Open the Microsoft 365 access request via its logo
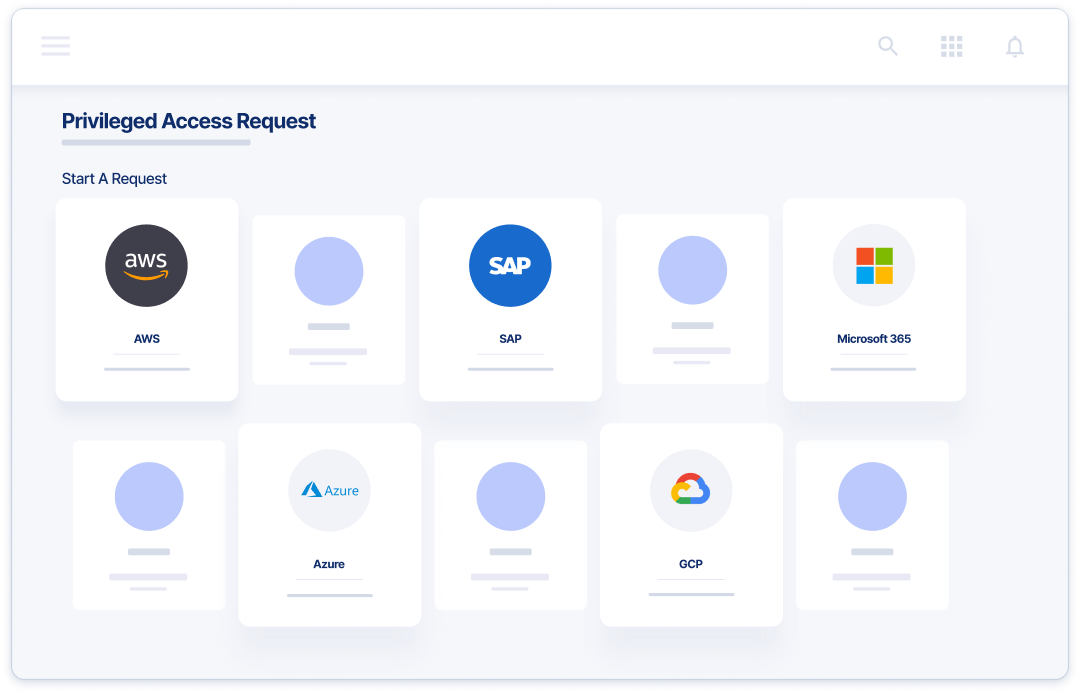The image size is (1080, 693). tap(873, 265)
